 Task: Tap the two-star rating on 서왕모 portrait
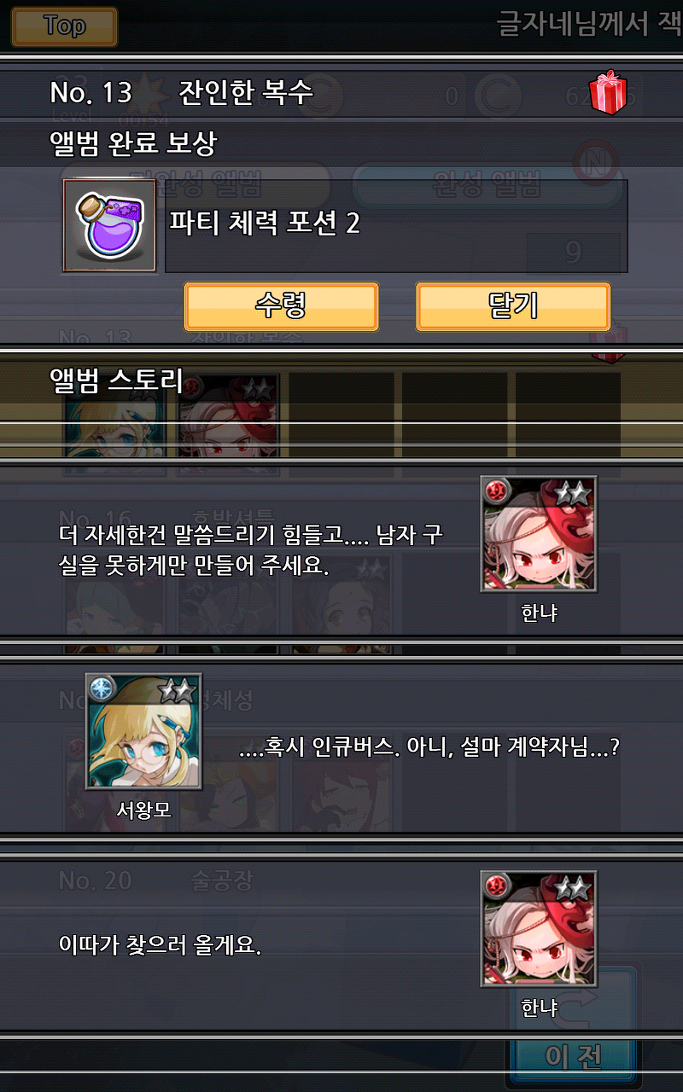pyautogui.click(x=177, y=690)
